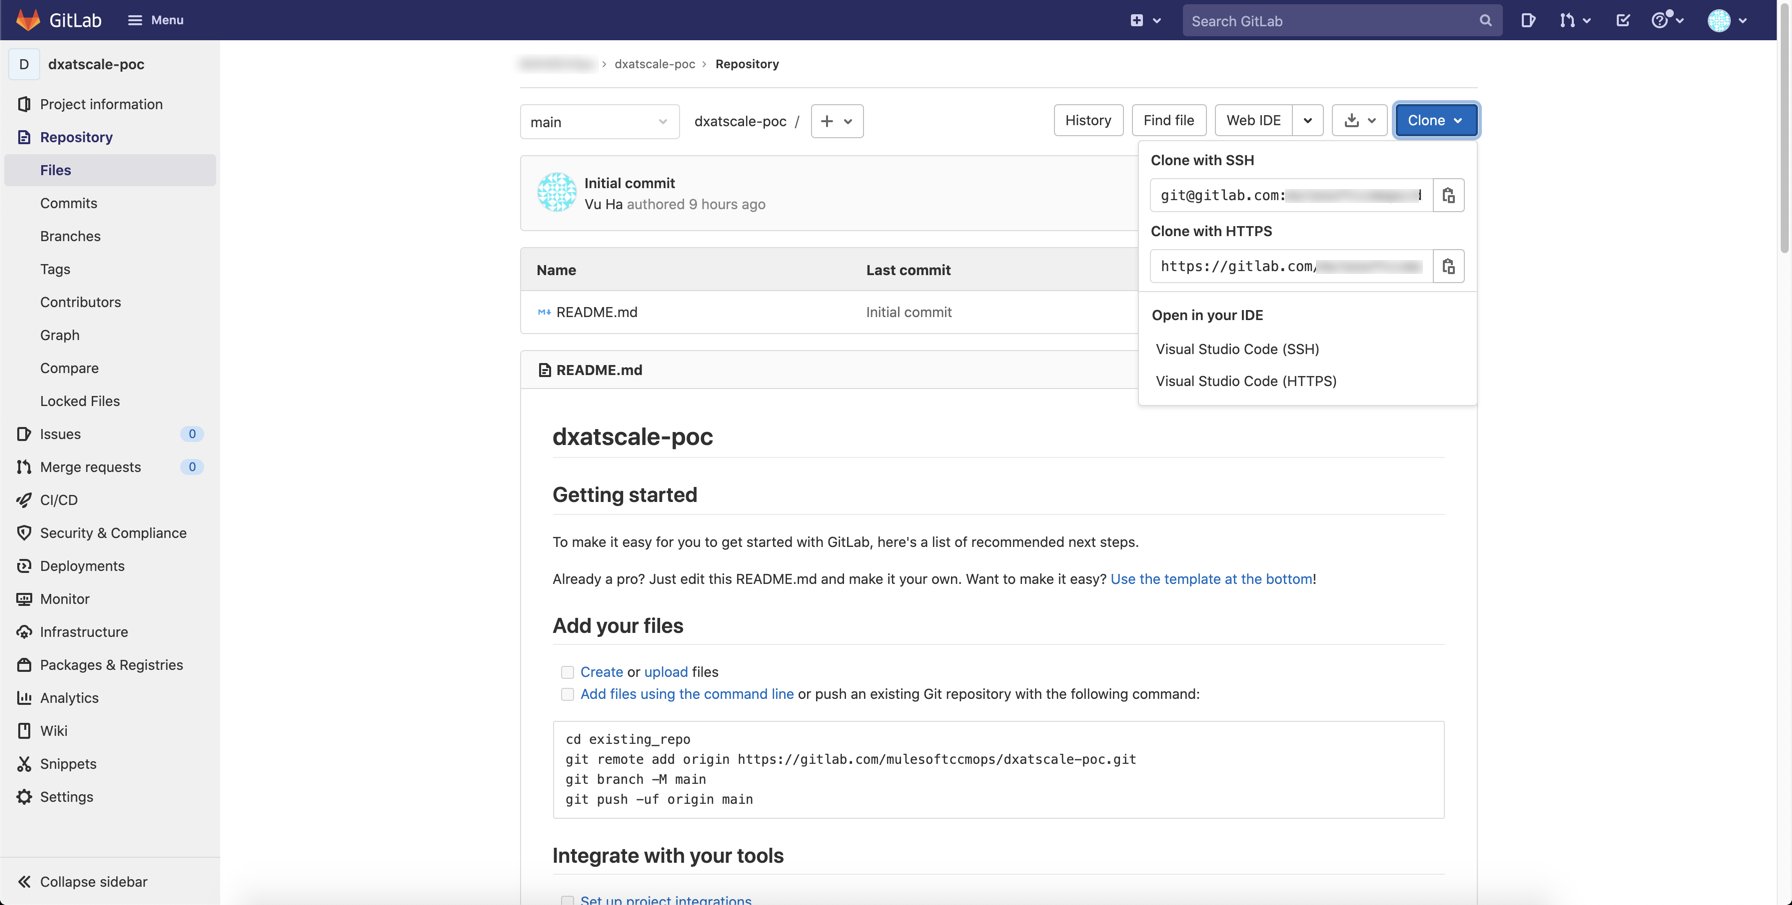This screenshot has height=905, width=1792.
Task: Toggle the Add files using command line checkbox
Action: [x=567, y=694]
